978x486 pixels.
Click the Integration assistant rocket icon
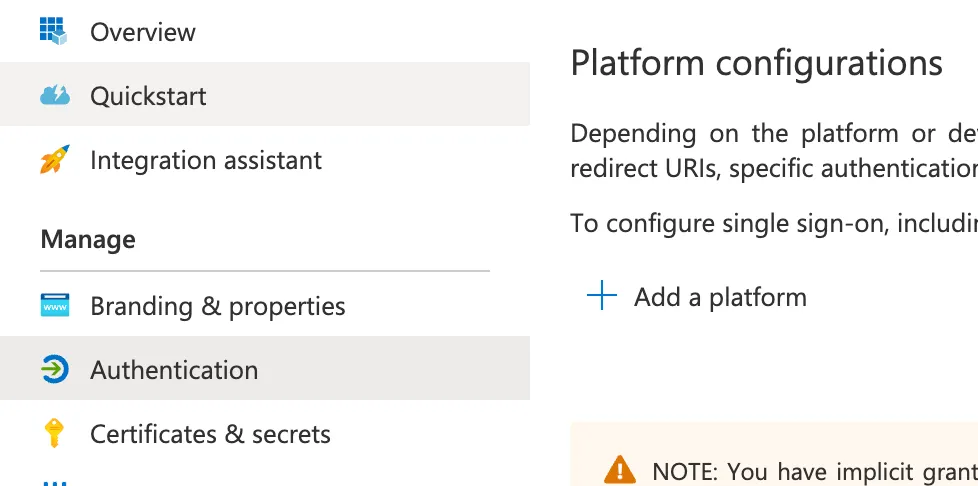coord(55,159)
